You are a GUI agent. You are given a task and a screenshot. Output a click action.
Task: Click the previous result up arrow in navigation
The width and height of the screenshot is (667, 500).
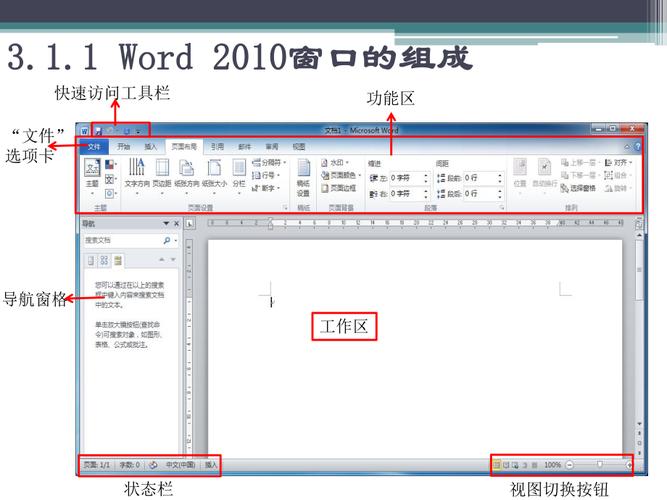click(162, 259)
